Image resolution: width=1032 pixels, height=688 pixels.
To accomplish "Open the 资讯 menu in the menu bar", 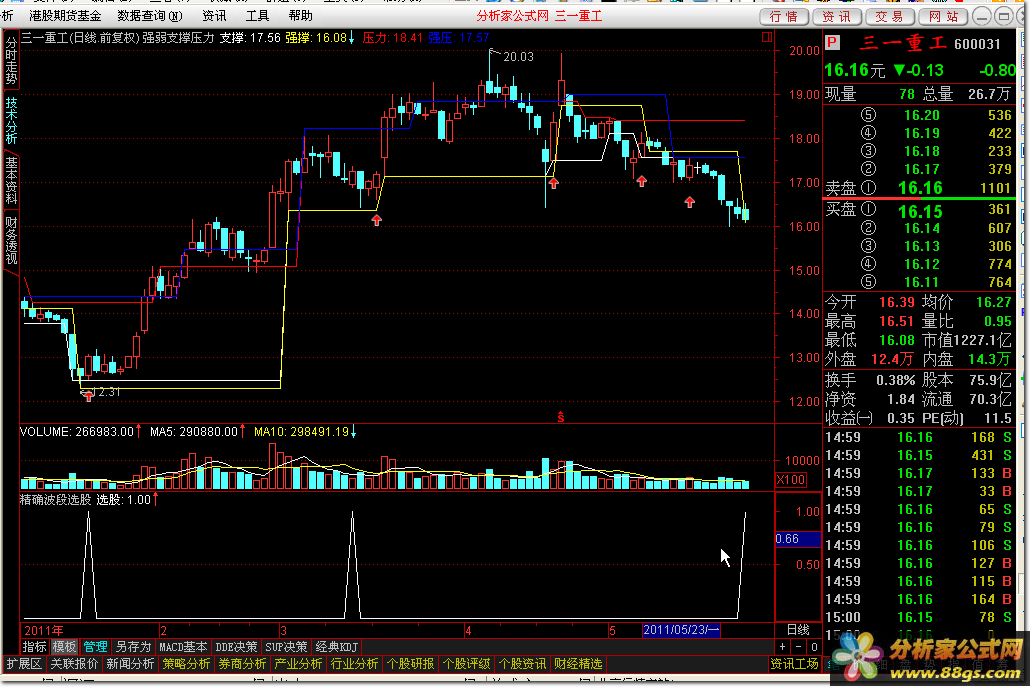I will 214,16.
